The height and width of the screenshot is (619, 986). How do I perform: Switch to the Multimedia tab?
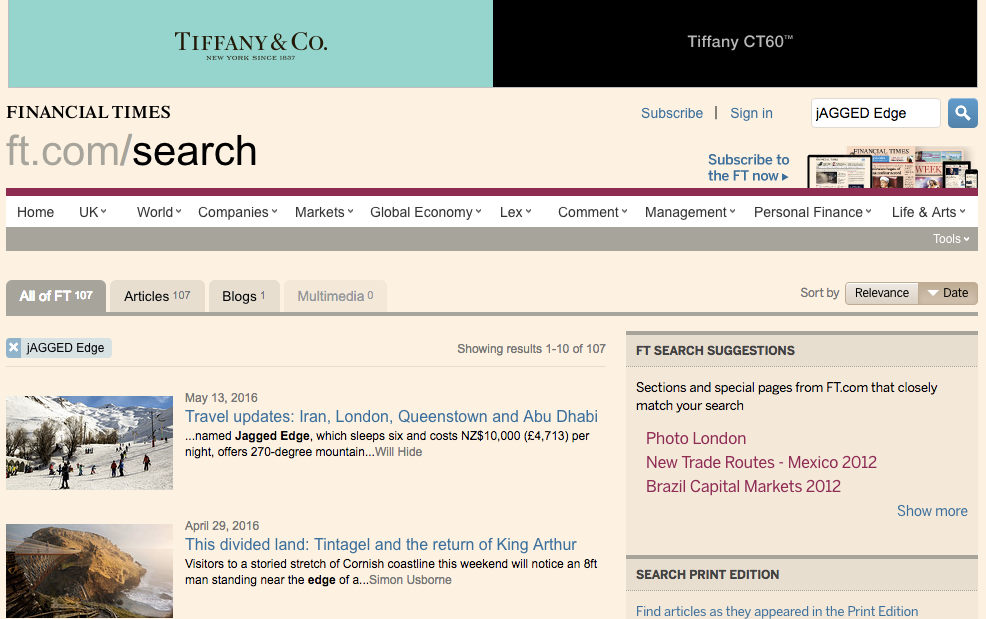[x=335, y=296]
